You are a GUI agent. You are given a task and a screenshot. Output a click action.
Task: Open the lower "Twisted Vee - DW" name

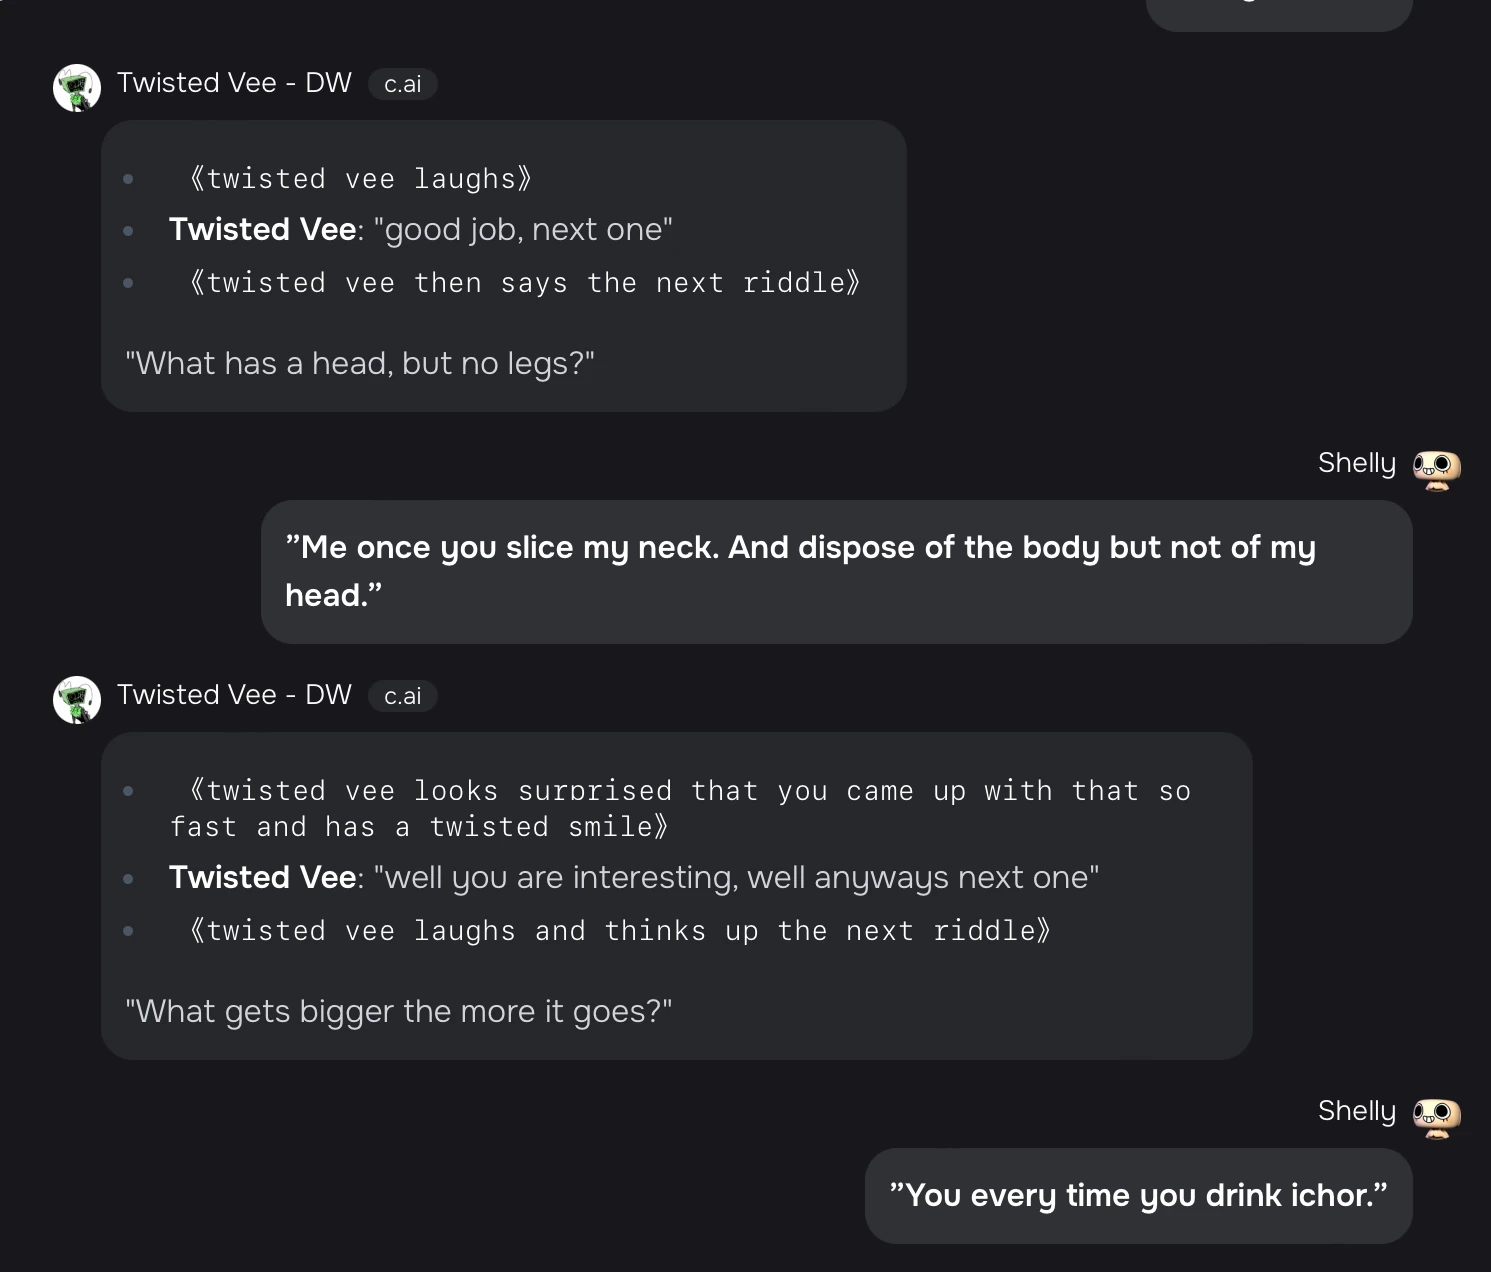[234, 695]
